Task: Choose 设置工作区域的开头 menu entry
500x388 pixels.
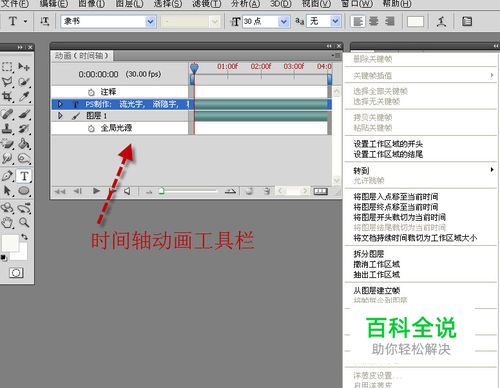Action: [388, 144]
